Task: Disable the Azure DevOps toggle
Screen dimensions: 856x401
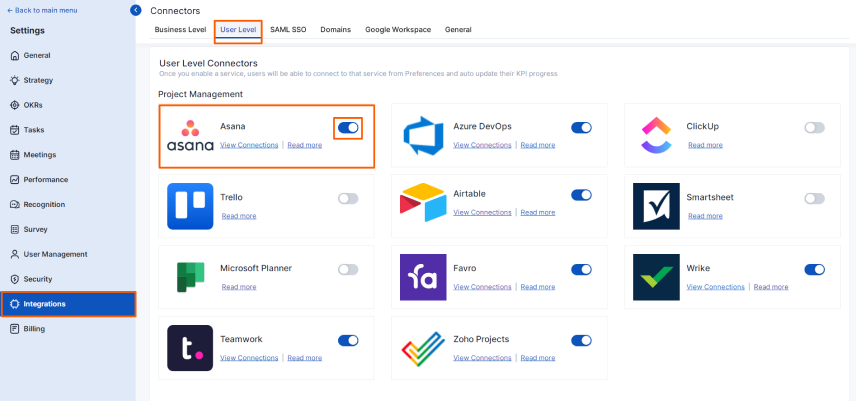Action: pos(581,128)
